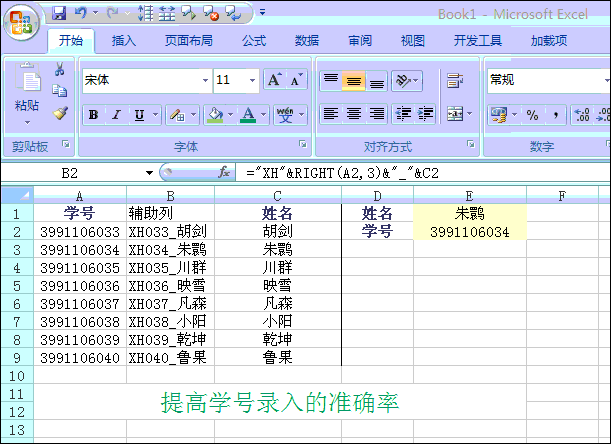Click the accounting number format icon
The image size is (611, 444).
[x=499, y=115]
